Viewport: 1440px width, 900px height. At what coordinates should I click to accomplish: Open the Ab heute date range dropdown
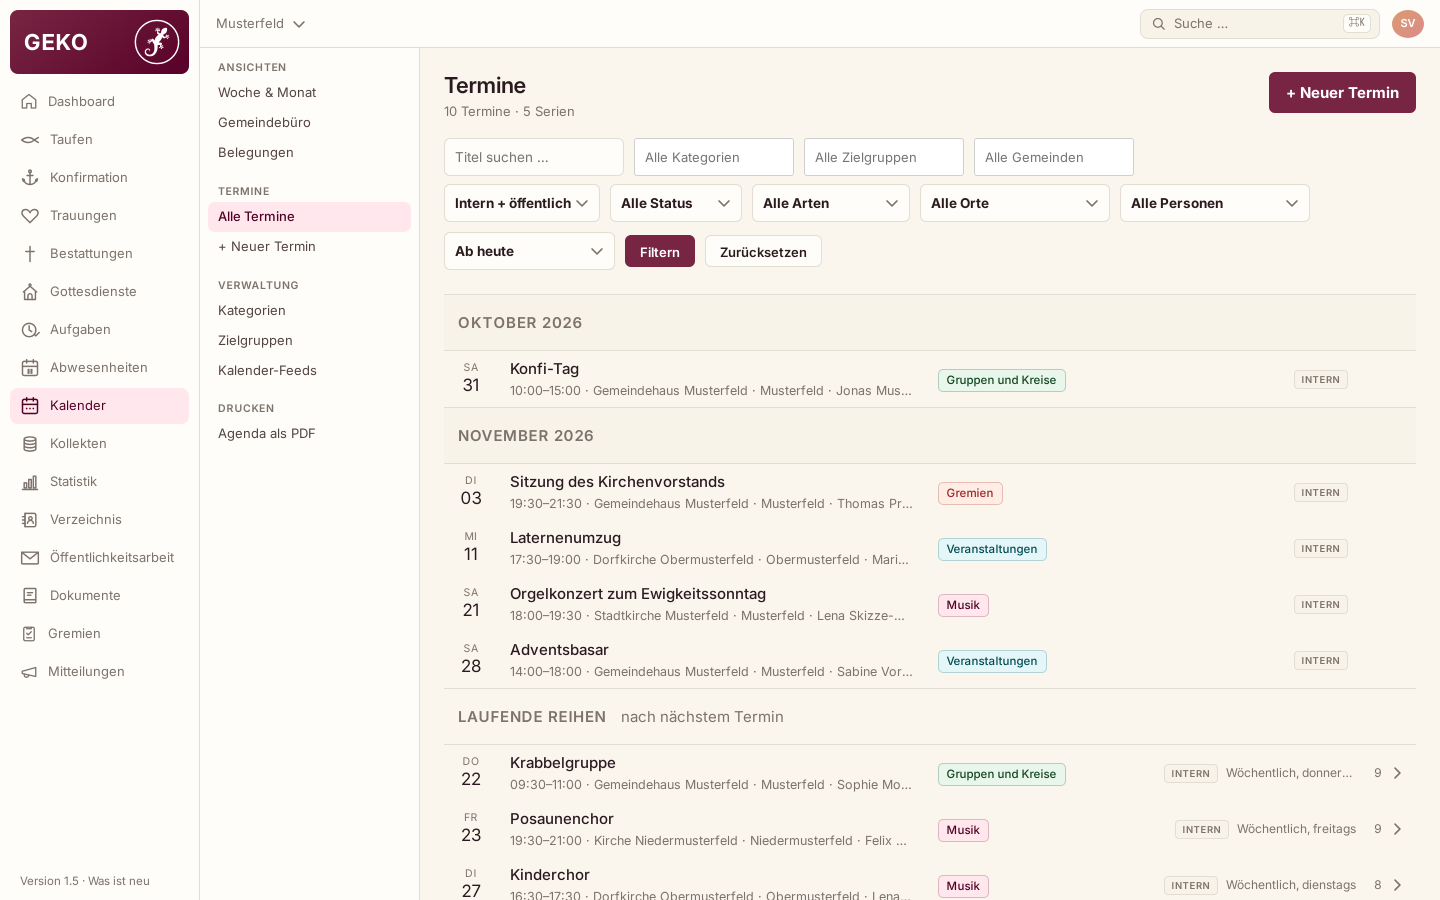[x=529, y=251]
